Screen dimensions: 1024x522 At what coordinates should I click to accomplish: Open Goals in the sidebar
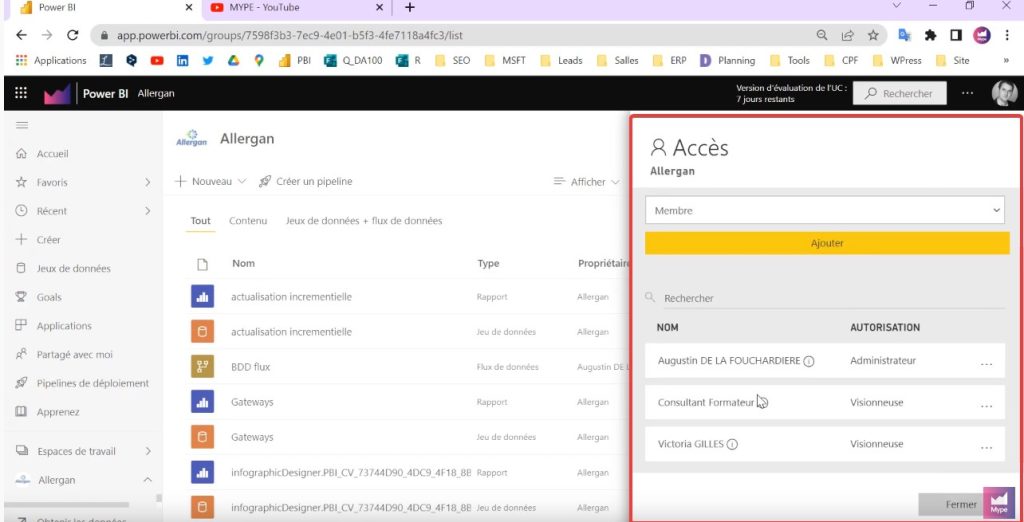pos(48,297)
